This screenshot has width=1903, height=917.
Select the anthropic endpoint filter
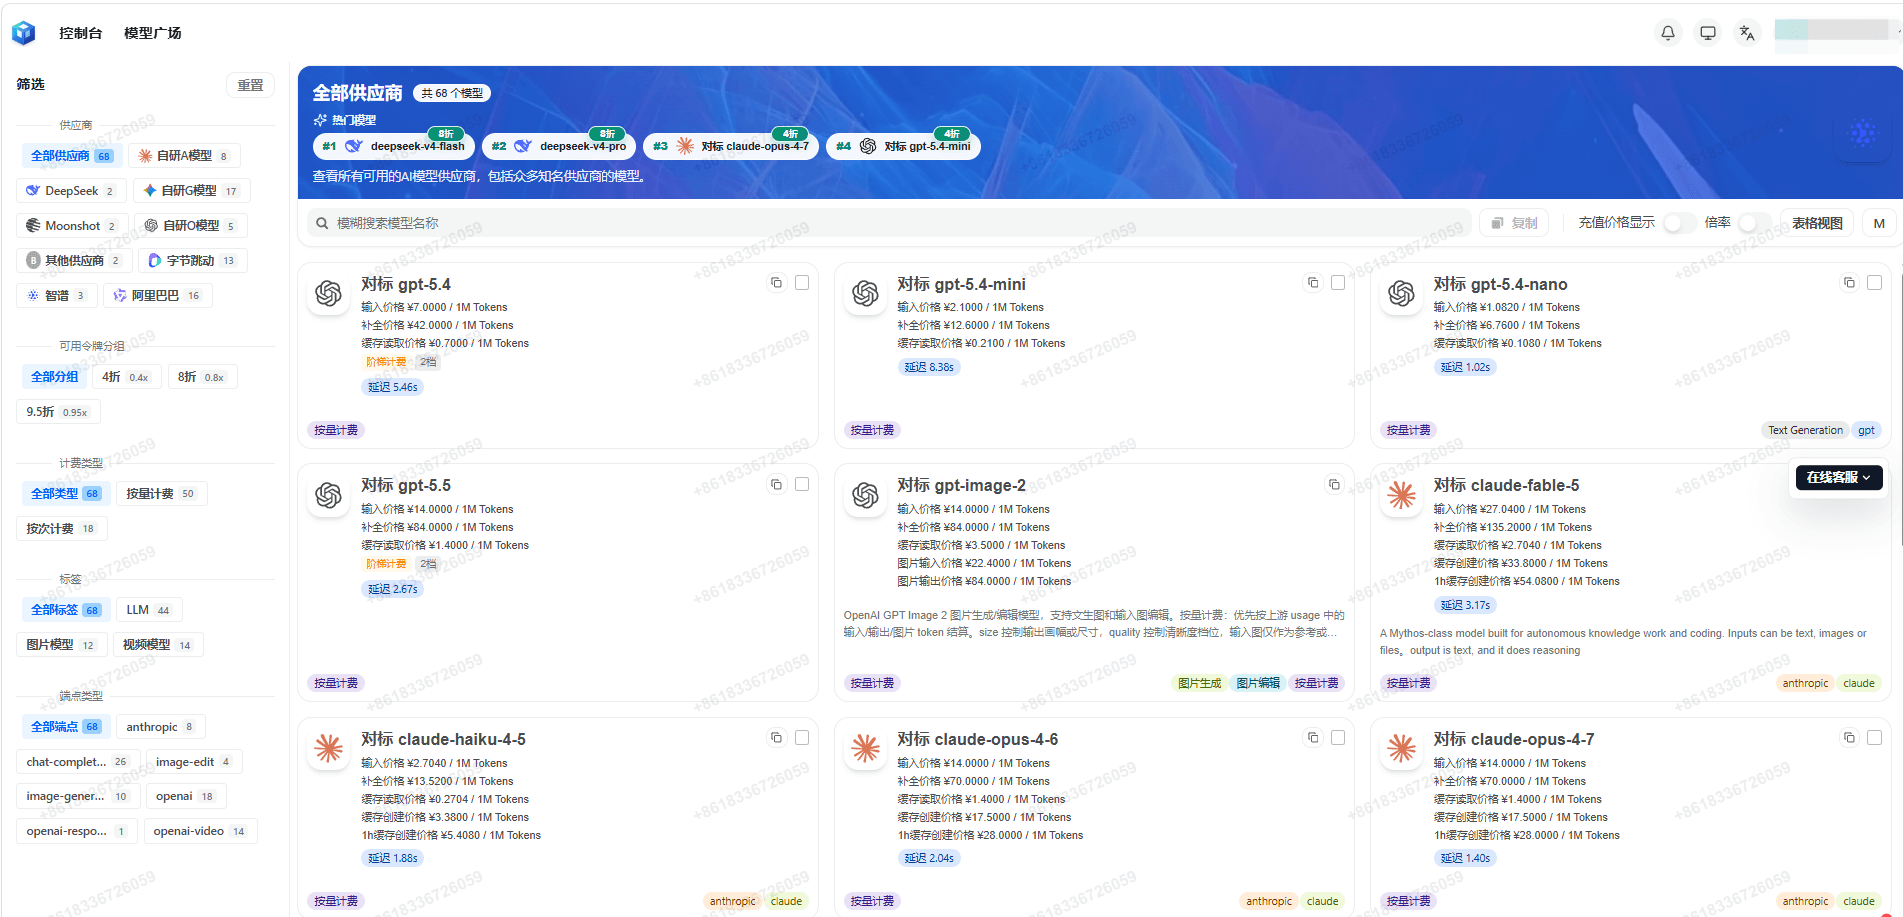coord(161,727)
